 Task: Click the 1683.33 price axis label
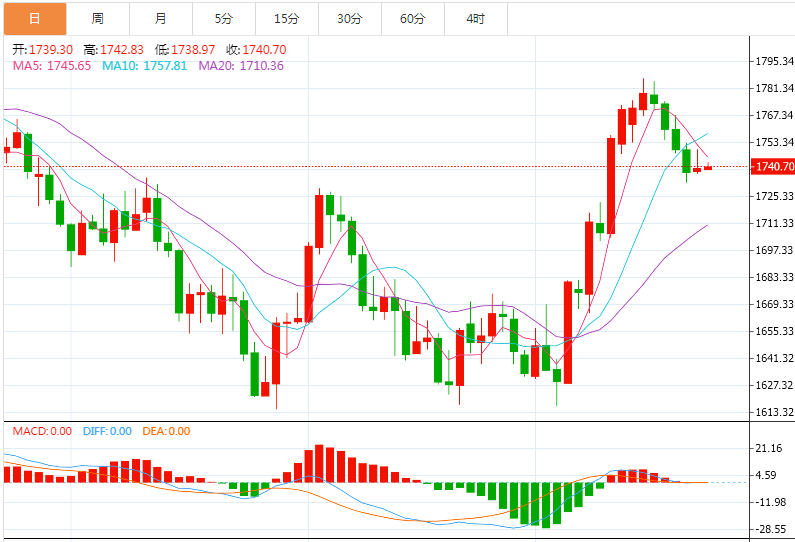(x=774, y=277)
